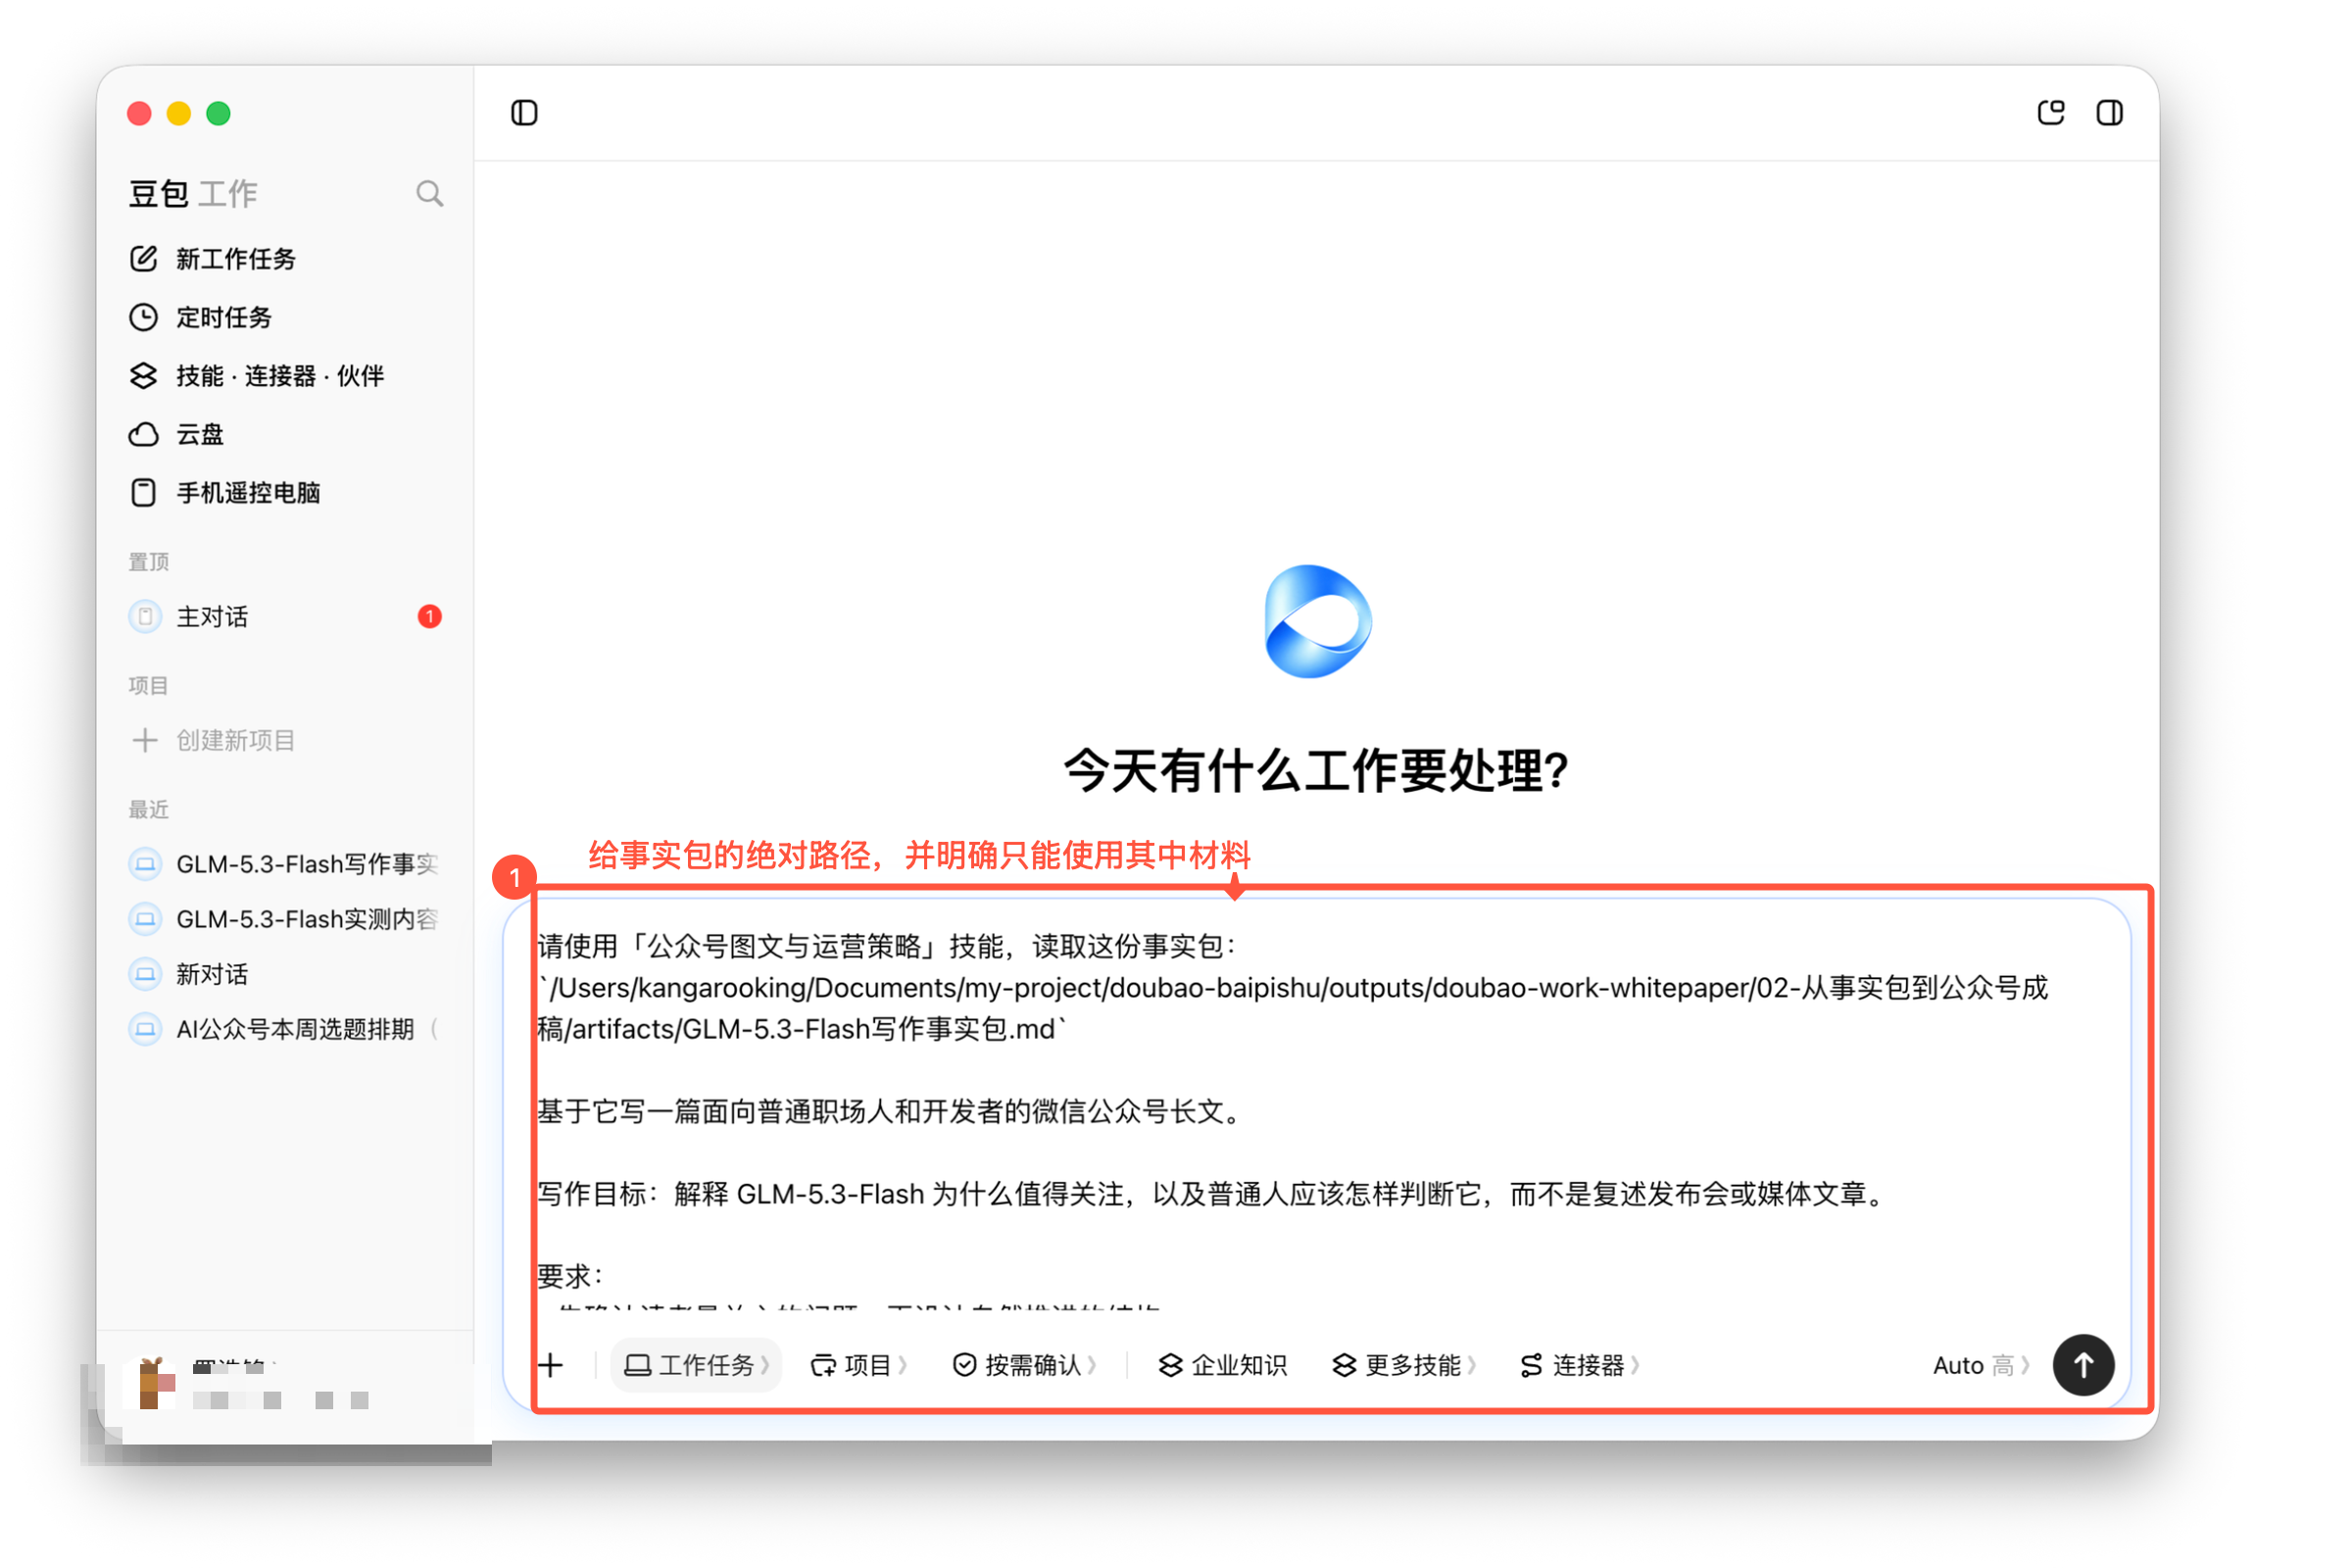Click the chat icon beside GLM-5.3-Flash实测内容

145,919
